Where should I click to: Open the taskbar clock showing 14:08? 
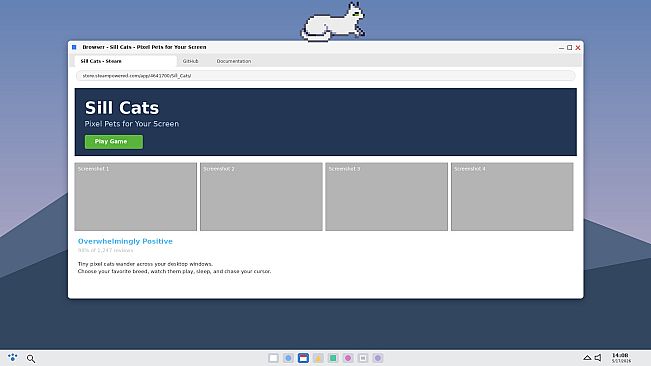tap(621, 358)
